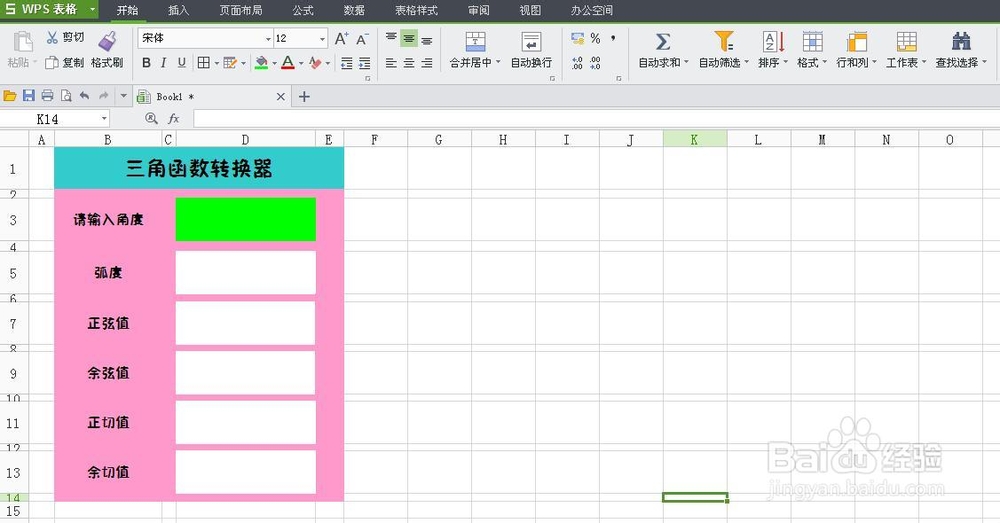Click the print icon
This screenshot has width=1000, height=523.
pos(47,96)
